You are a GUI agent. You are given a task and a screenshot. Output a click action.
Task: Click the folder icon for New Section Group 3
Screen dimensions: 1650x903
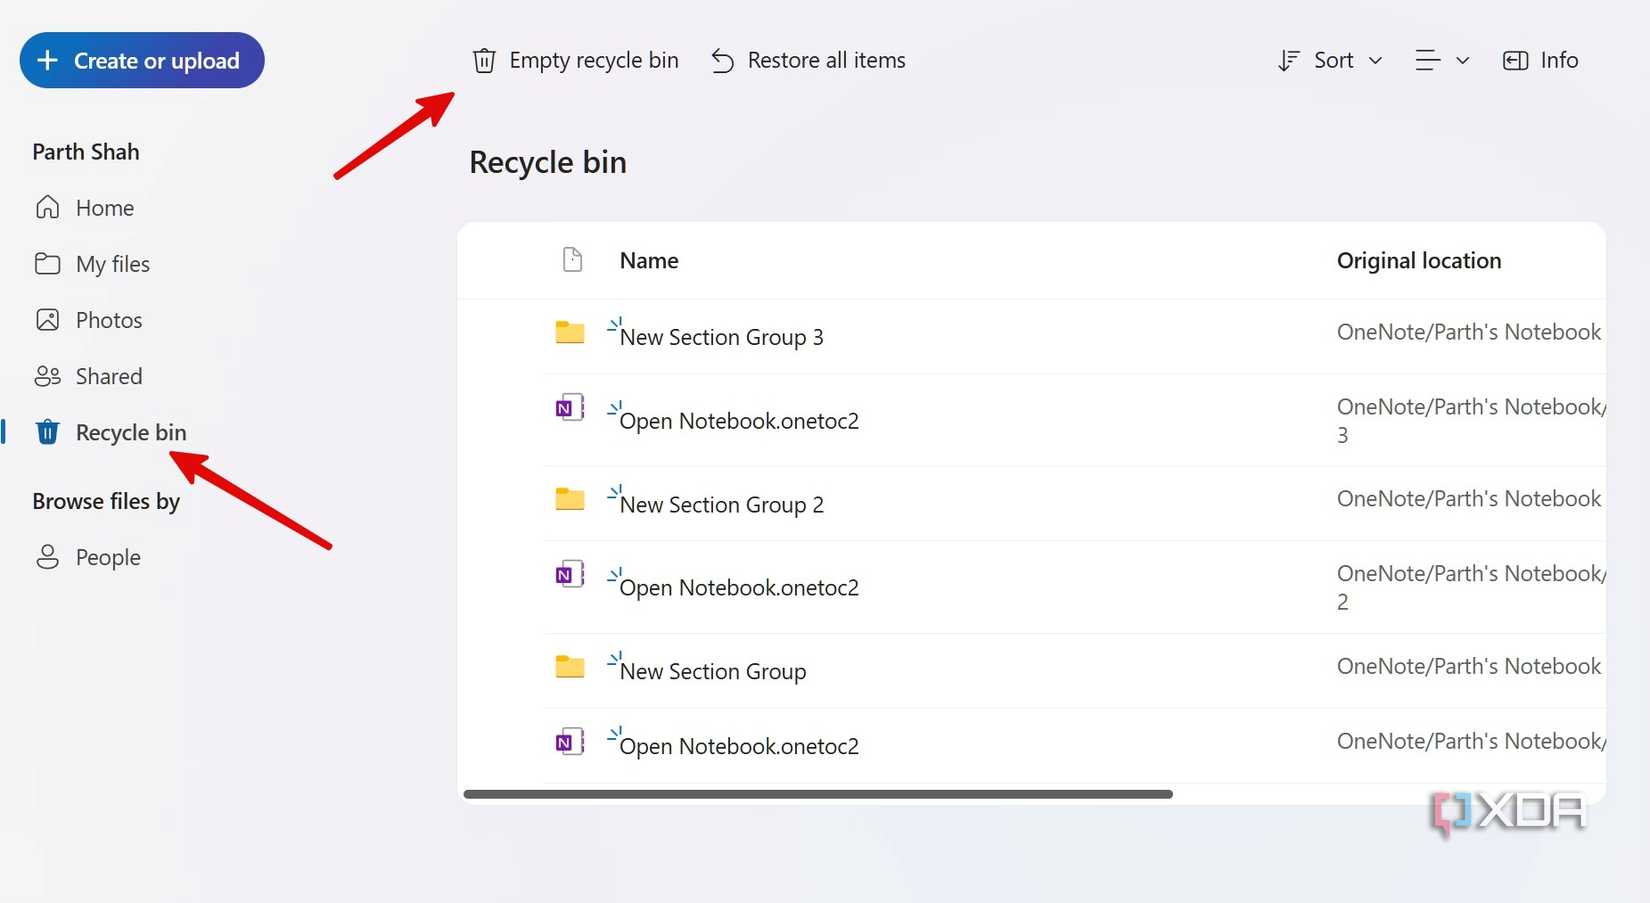[x=569, y=331]
